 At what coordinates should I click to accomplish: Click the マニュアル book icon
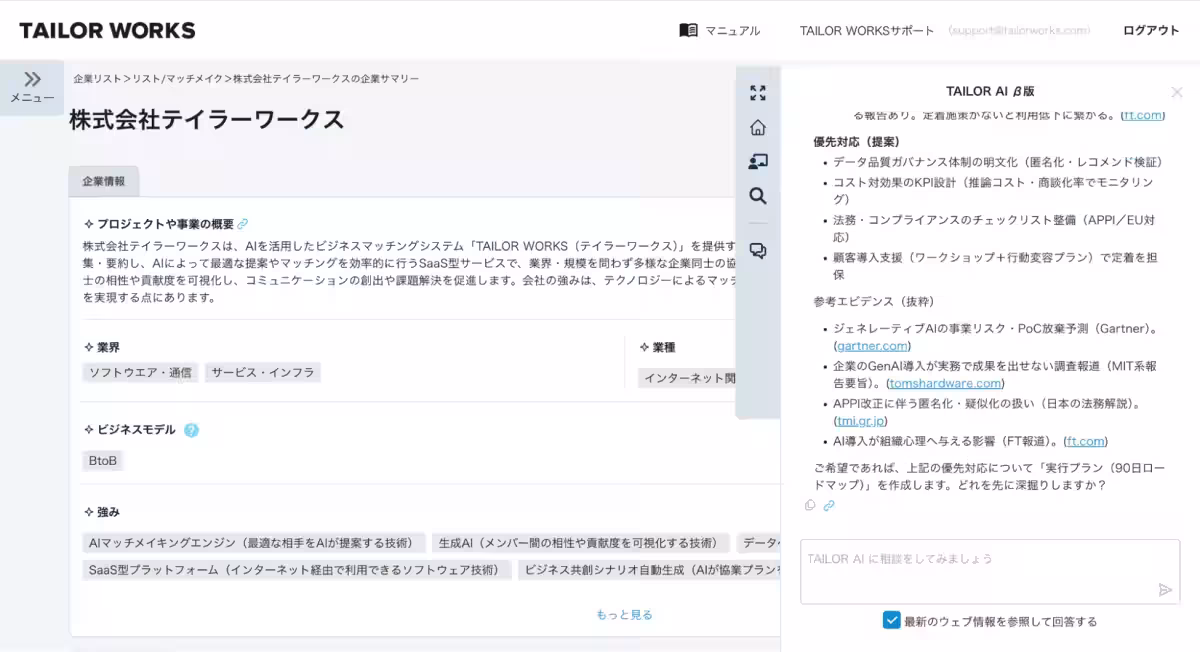688,30
